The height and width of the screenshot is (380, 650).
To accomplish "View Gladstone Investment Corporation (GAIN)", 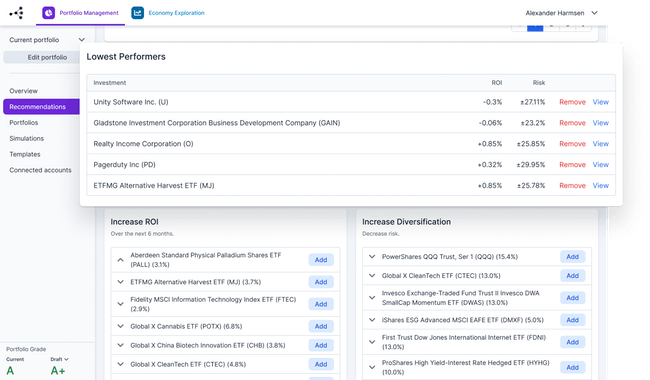I will tap(600, 123).
